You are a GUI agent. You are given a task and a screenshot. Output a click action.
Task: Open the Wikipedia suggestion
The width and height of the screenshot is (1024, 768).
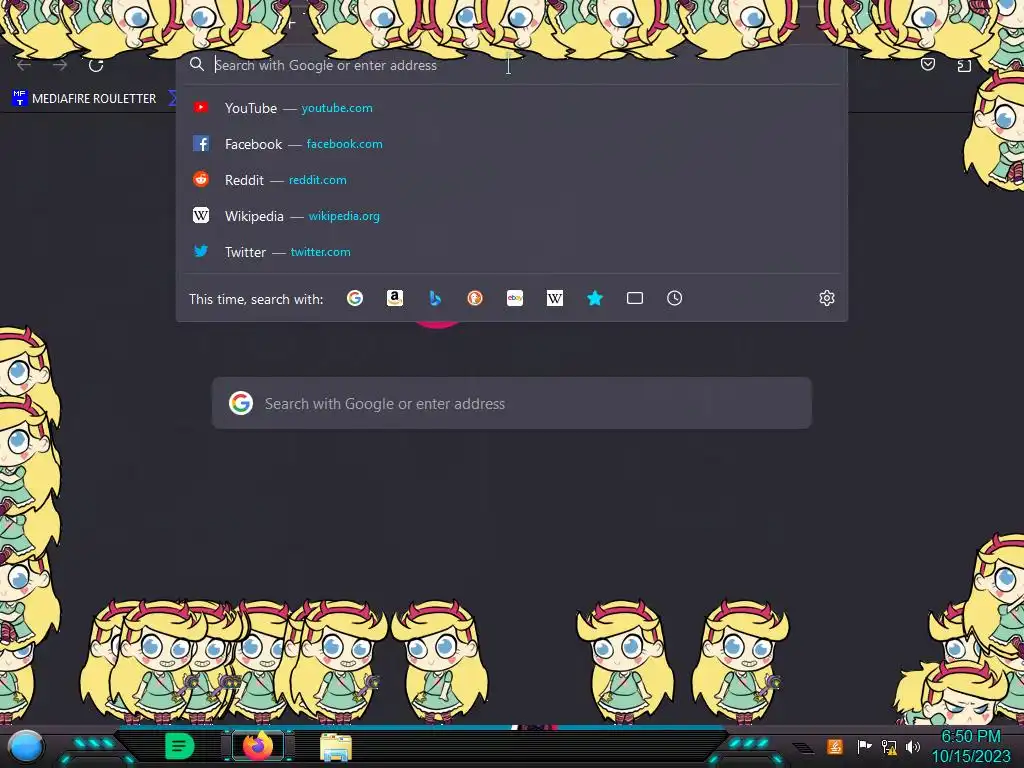512,216
